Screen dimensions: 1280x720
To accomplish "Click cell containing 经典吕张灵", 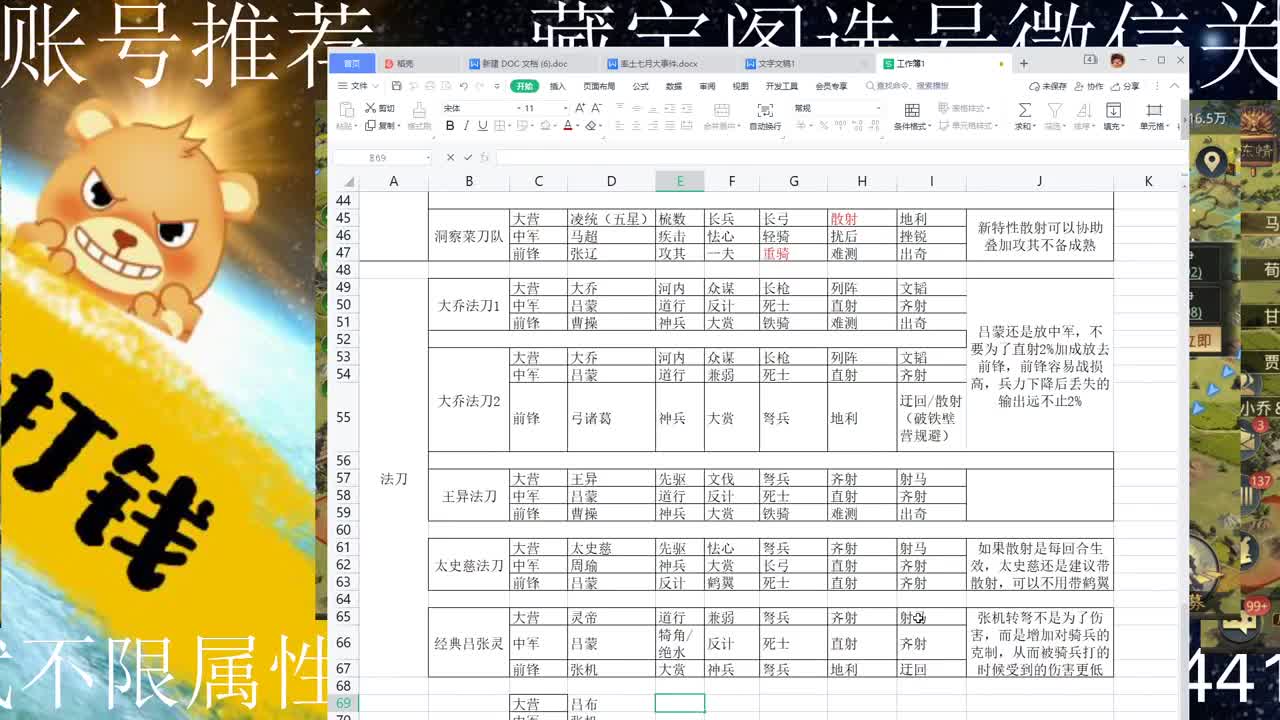I will (x=469, y=643).
